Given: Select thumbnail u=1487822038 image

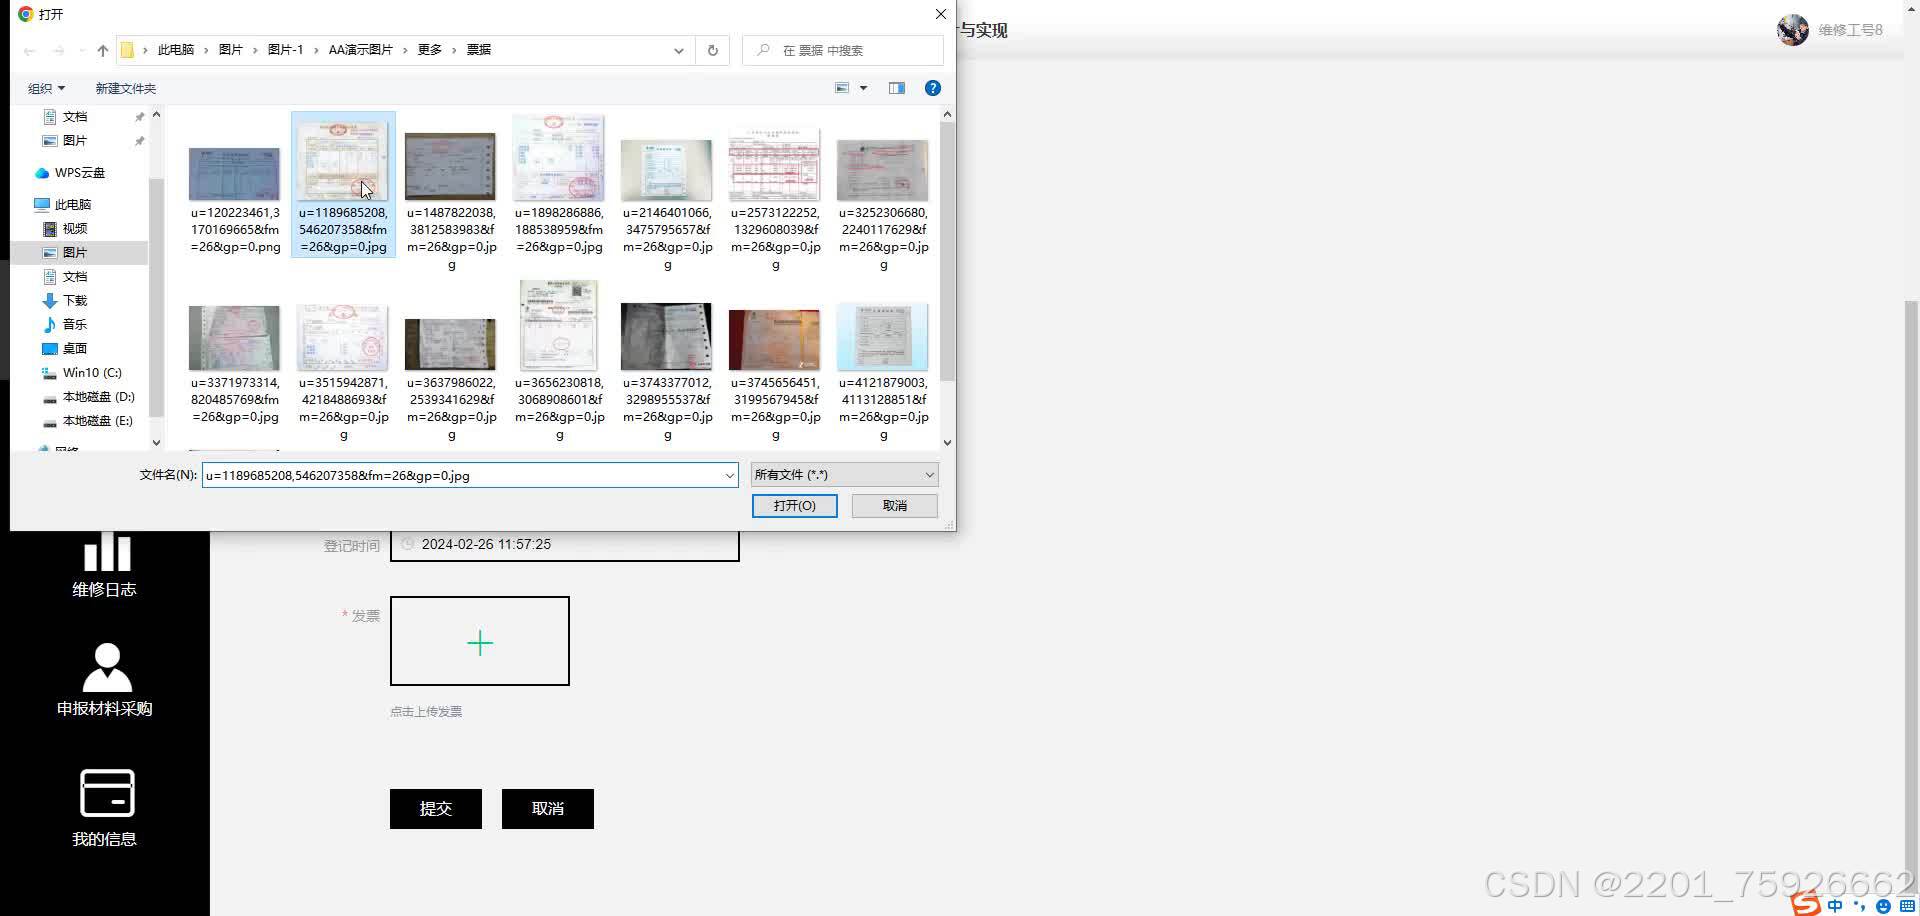Looking at the screenshot, I should point(451,166).
